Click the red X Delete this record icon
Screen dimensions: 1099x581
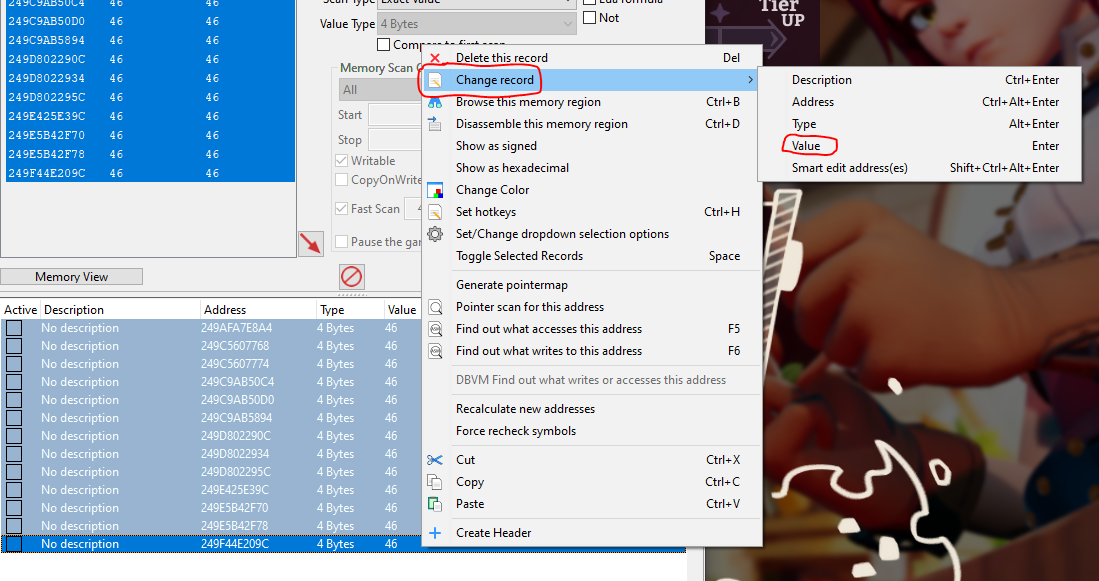tap(435, 58)
